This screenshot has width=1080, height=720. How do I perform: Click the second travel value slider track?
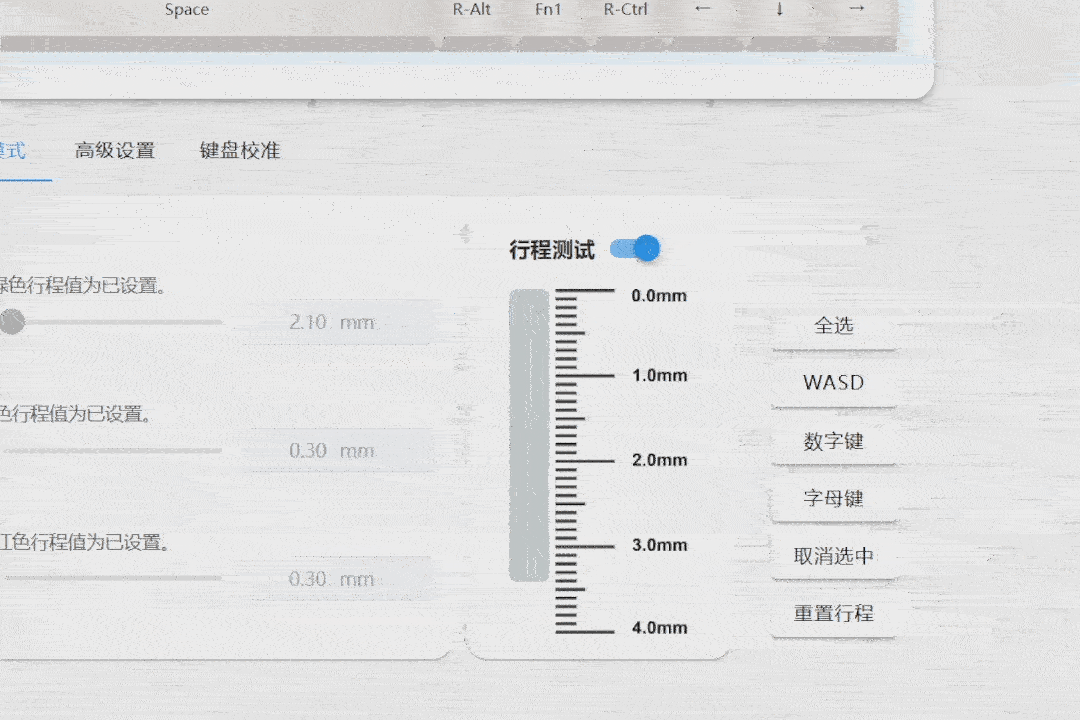[x=110, y=450]
